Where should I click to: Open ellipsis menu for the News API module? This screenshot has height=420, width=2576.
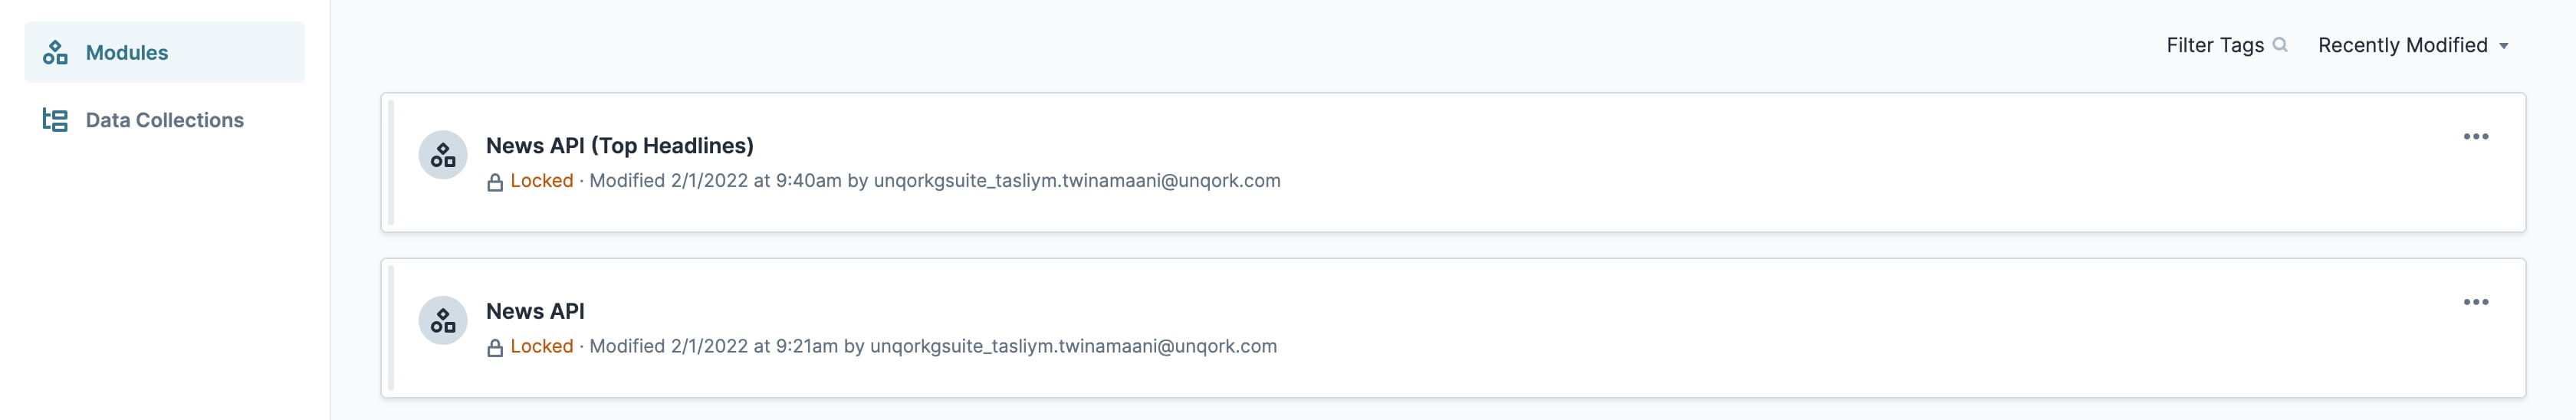coord(2476,302)
